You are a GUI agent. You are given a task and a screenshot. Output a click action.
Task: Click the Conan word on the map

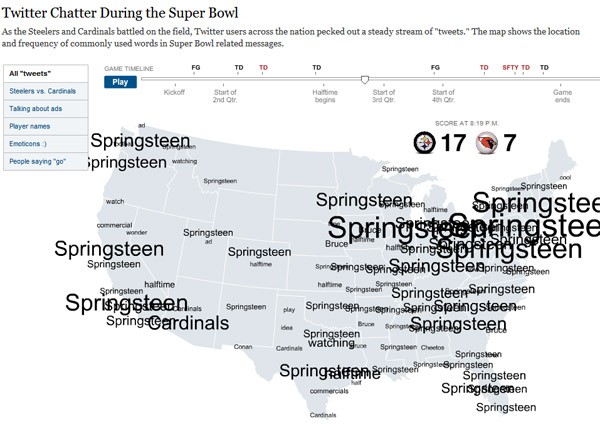click(x=243, y=347)
